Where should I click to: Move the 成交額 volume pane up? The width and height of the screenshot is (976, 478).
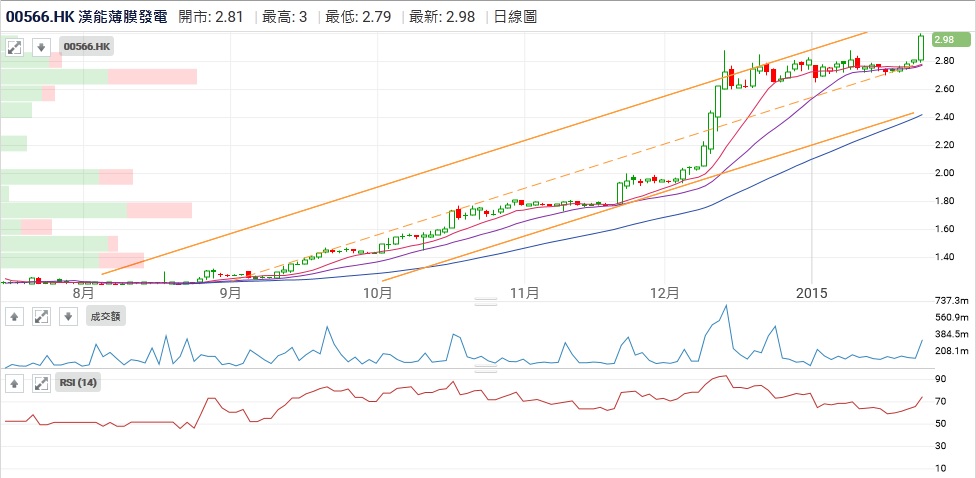click(x=15, y=317)
